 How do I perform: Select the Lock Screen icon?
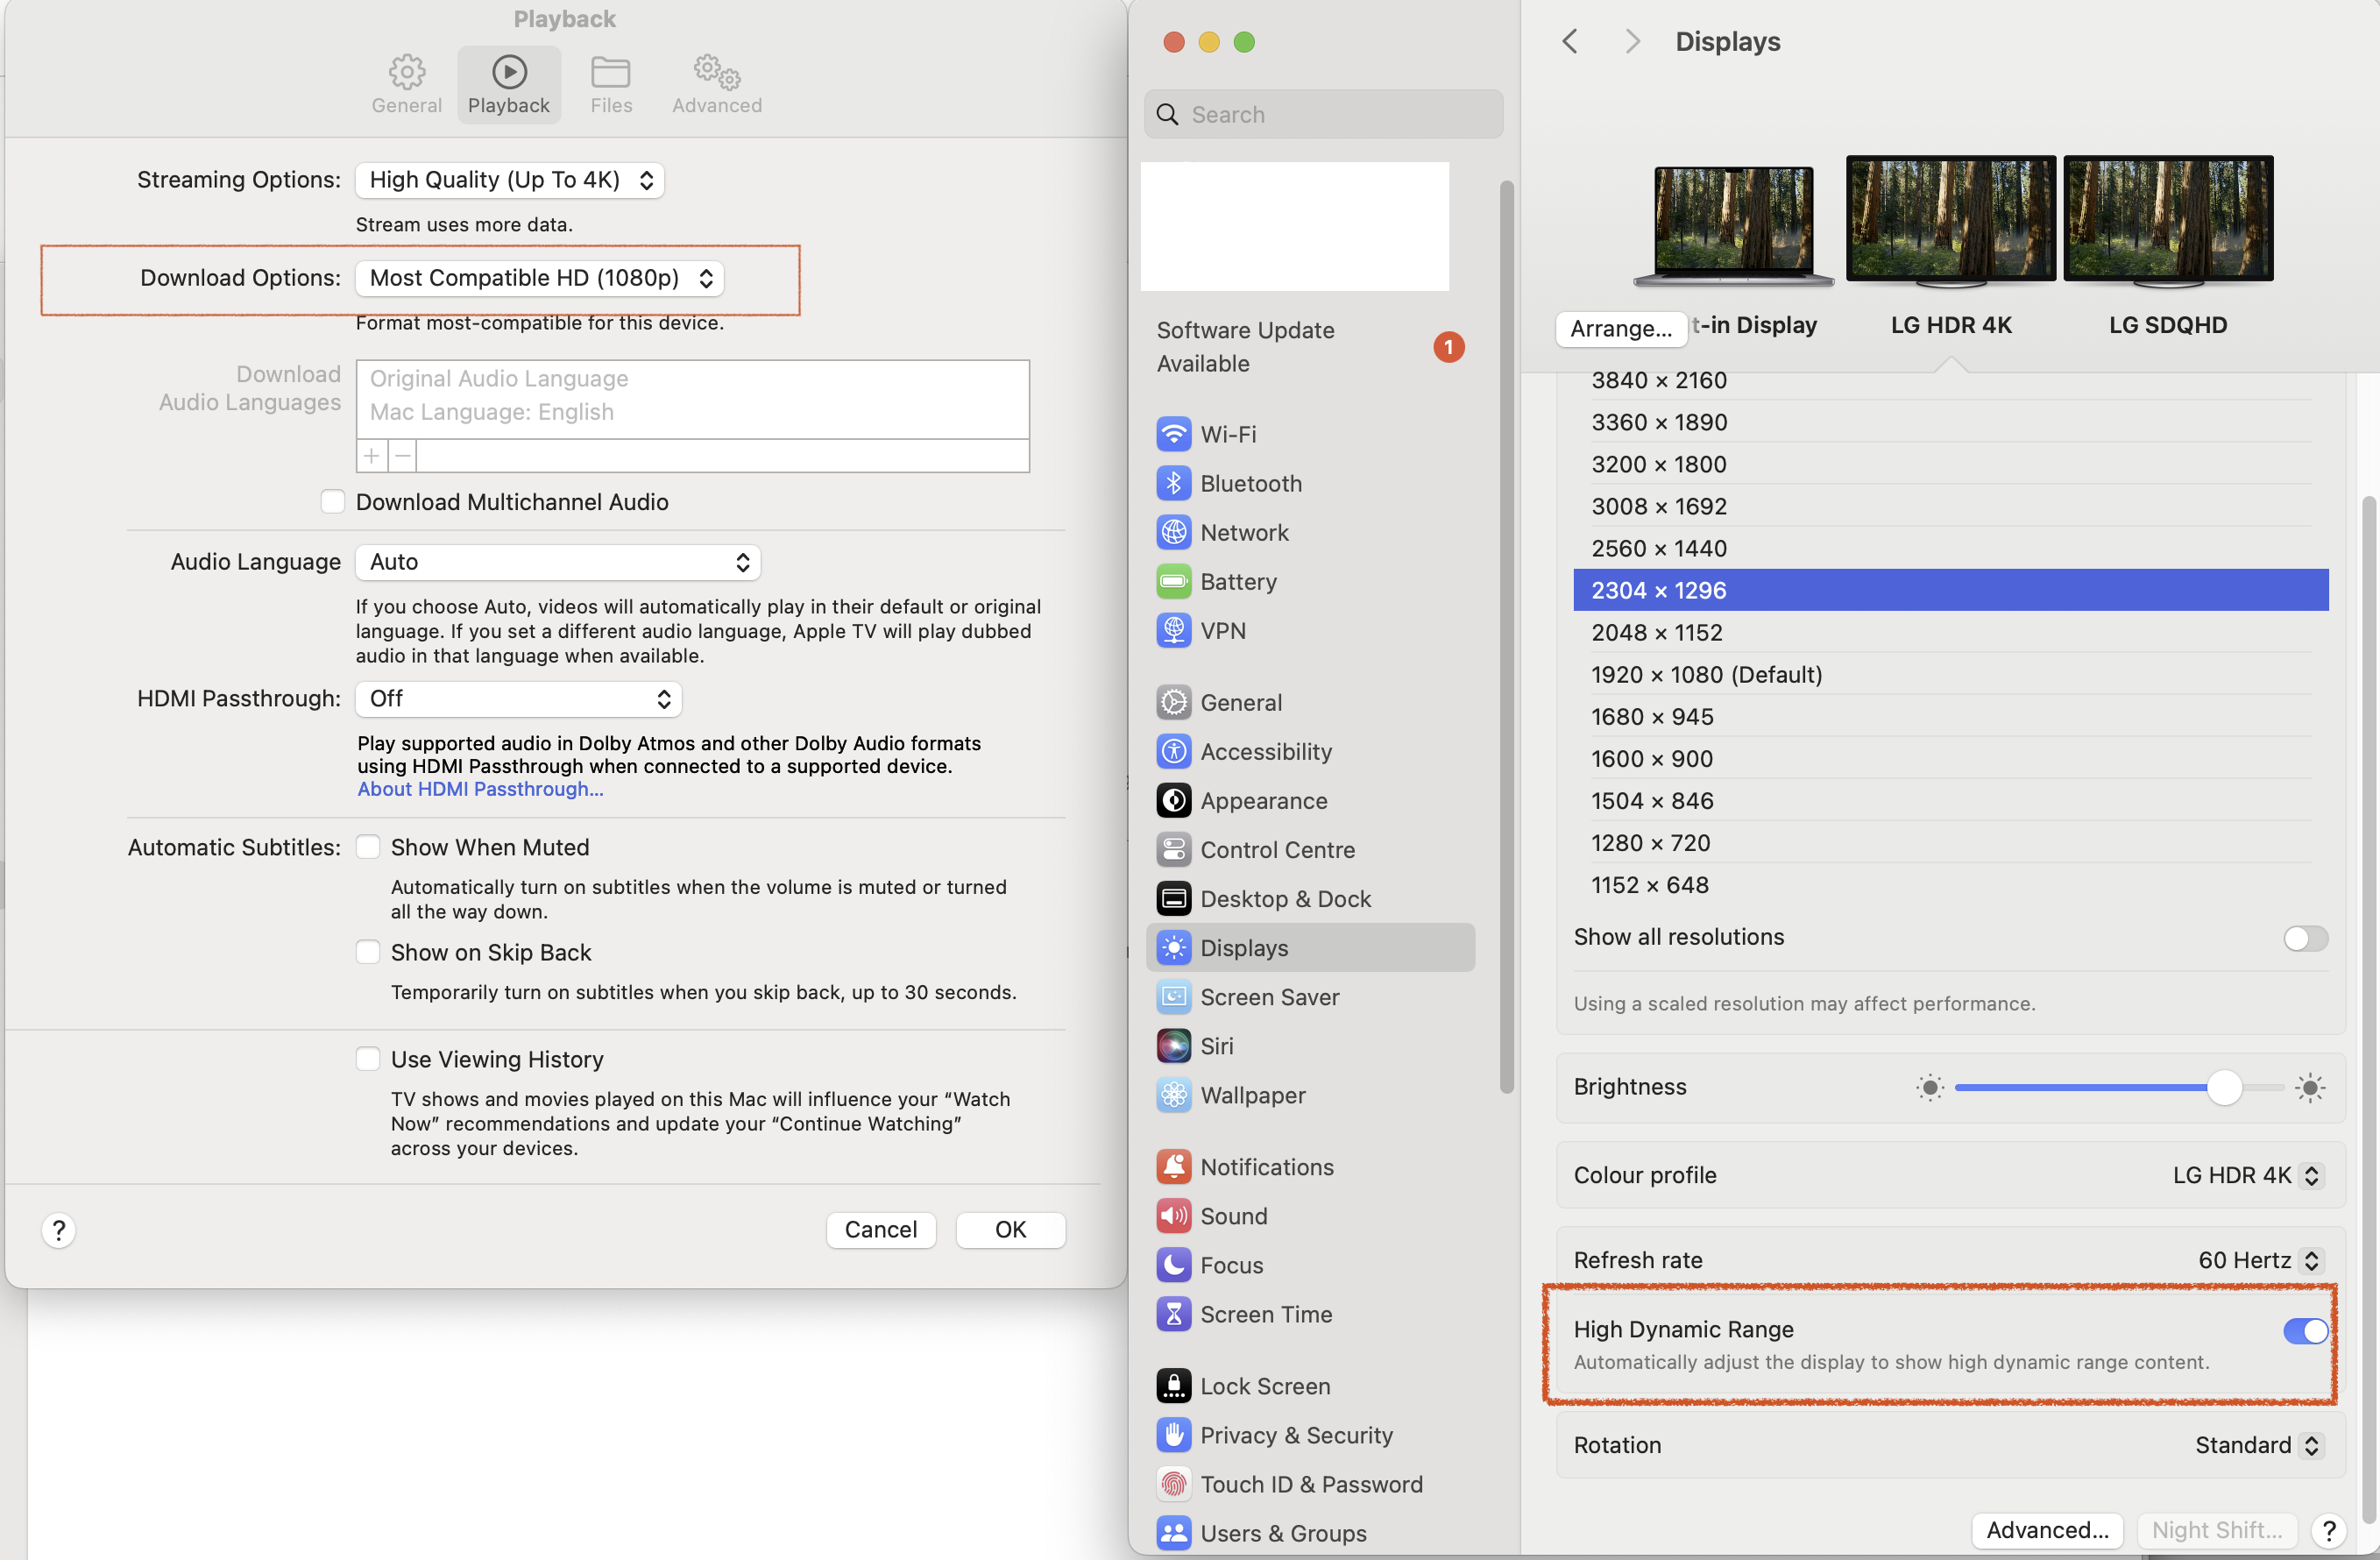point(1173,1386)
